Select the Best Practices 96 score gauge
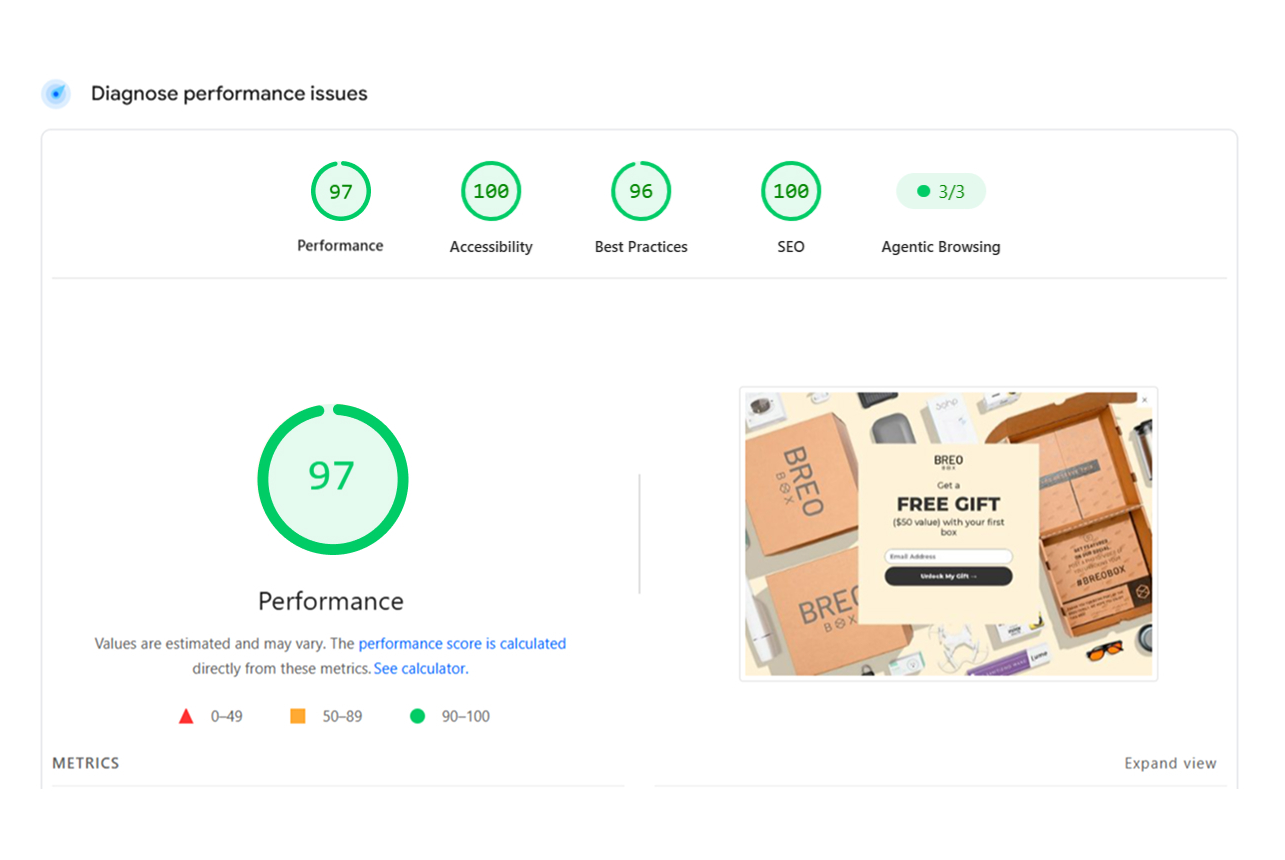 [x=641, y=191]
